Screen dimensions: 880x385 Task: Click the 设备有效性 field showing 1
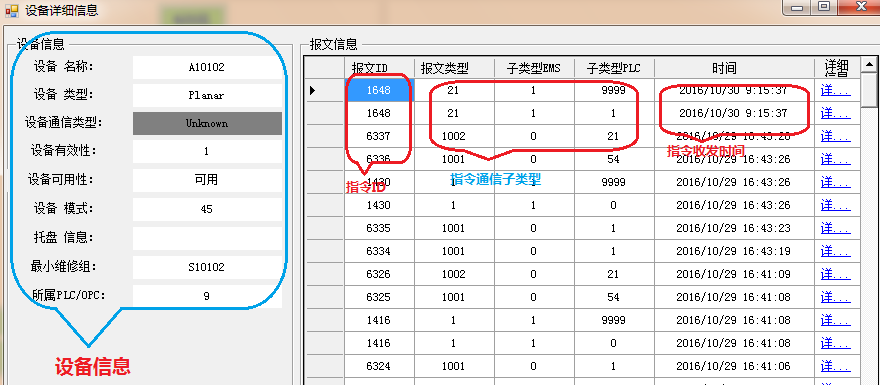207,152
